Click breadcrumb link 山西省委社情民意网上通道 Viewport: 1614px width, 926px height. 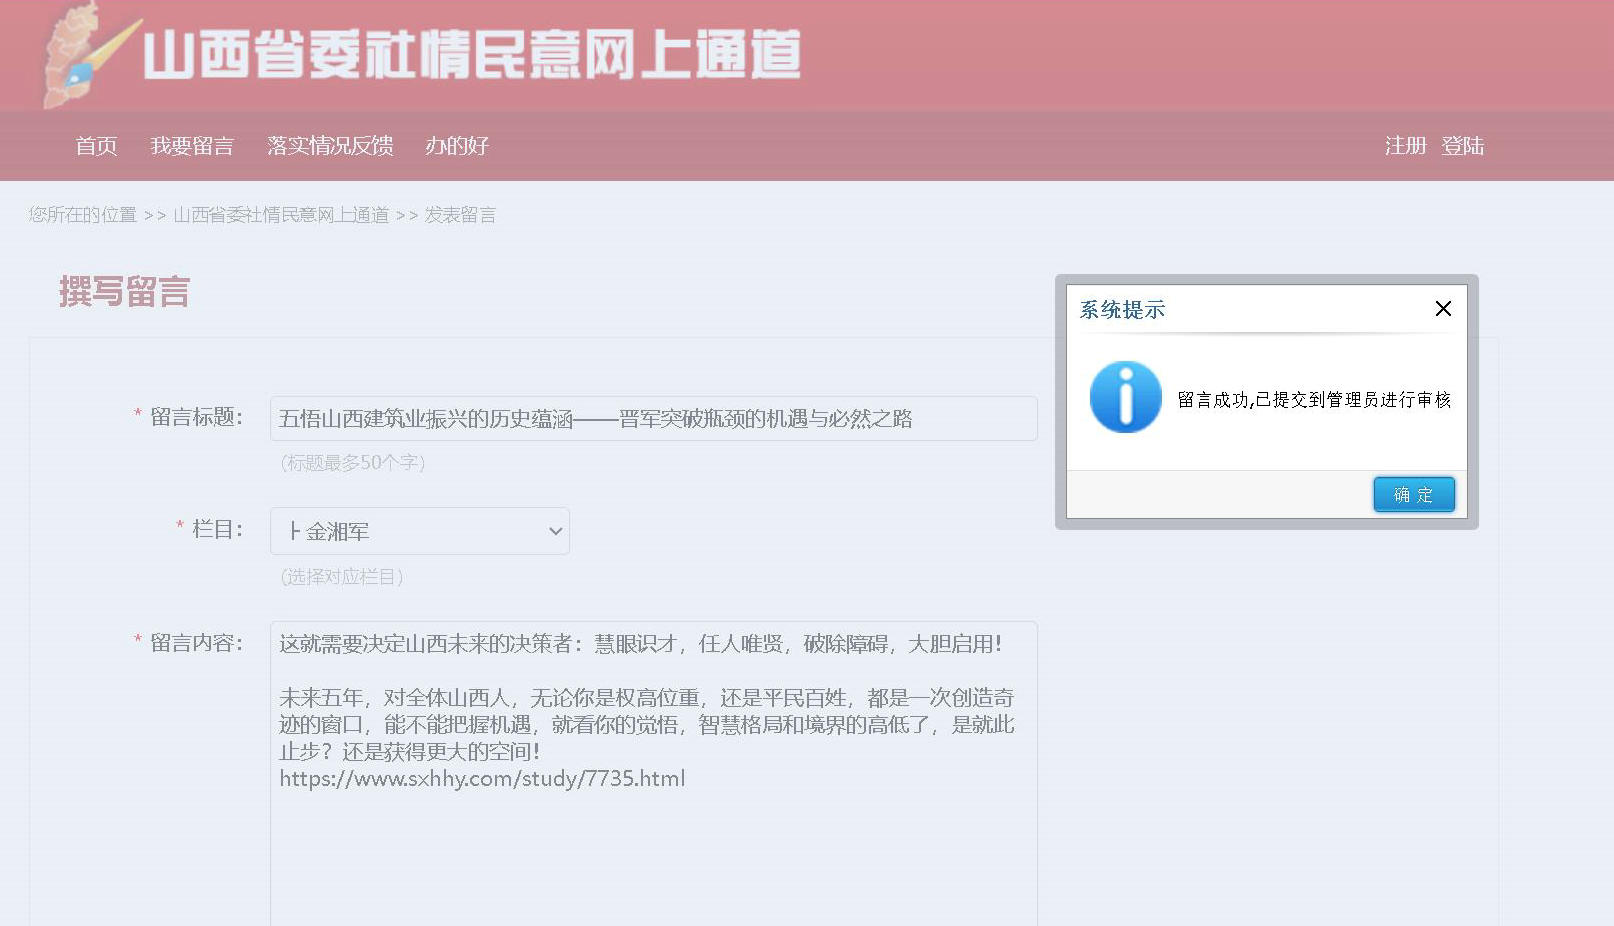(281, 215)
